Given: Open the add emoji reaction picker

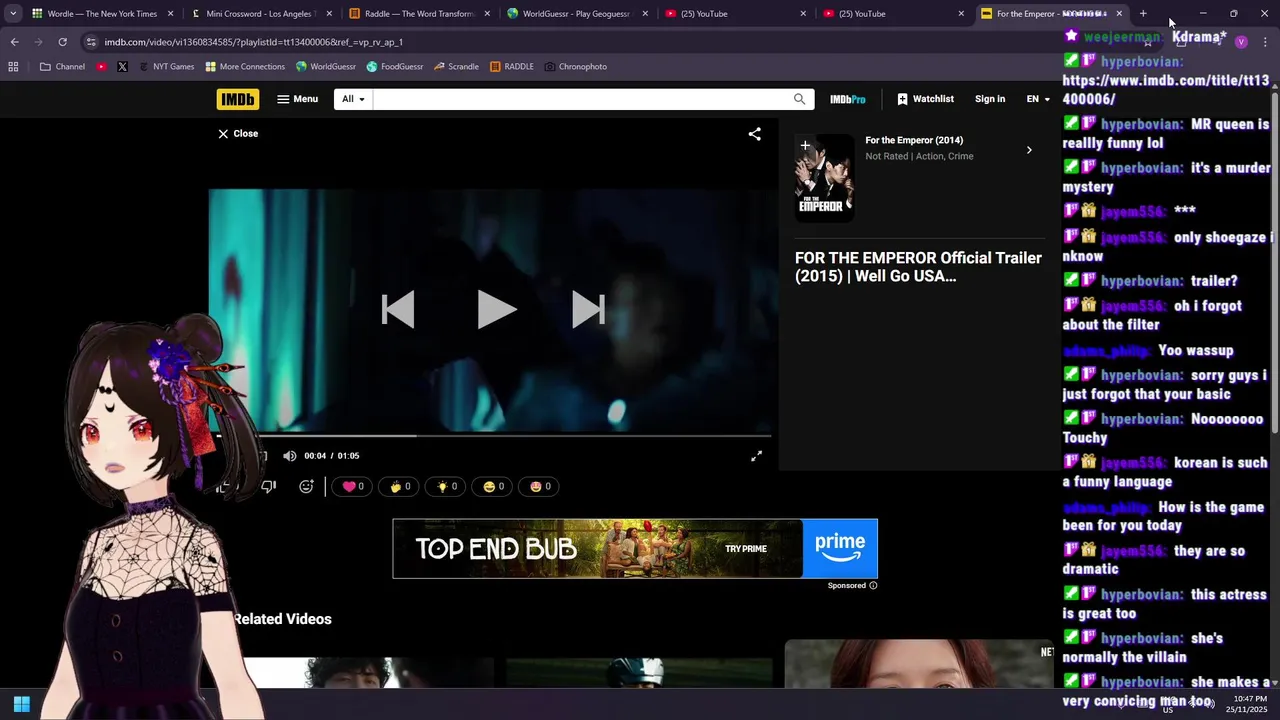Looking at the screenshot, I should [x=306, y=486].
